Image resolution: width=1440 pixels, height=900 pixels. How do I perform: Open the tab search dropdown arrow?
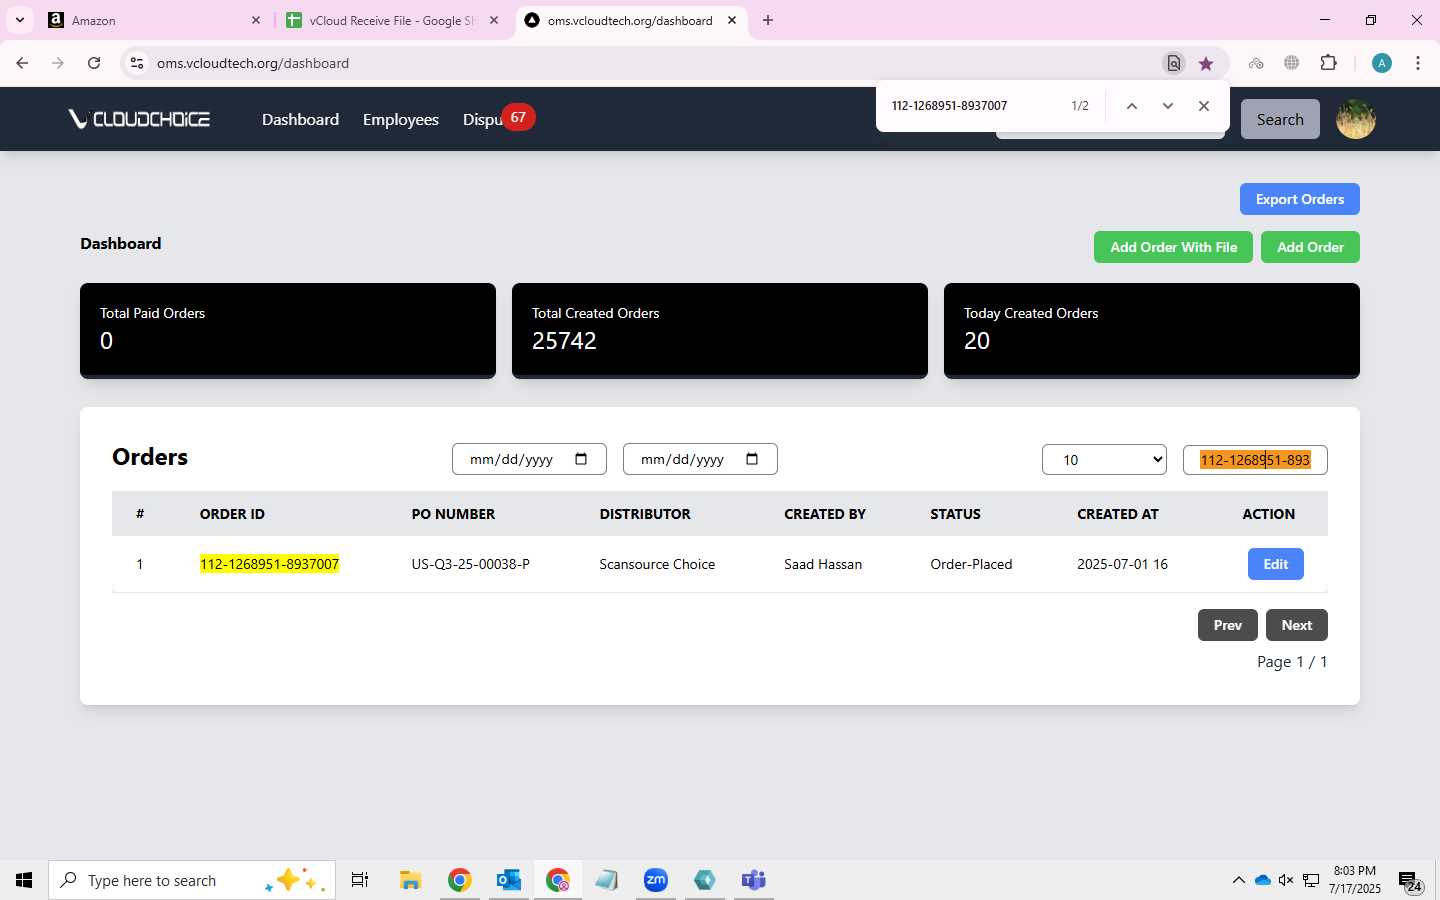coord(19,20)
